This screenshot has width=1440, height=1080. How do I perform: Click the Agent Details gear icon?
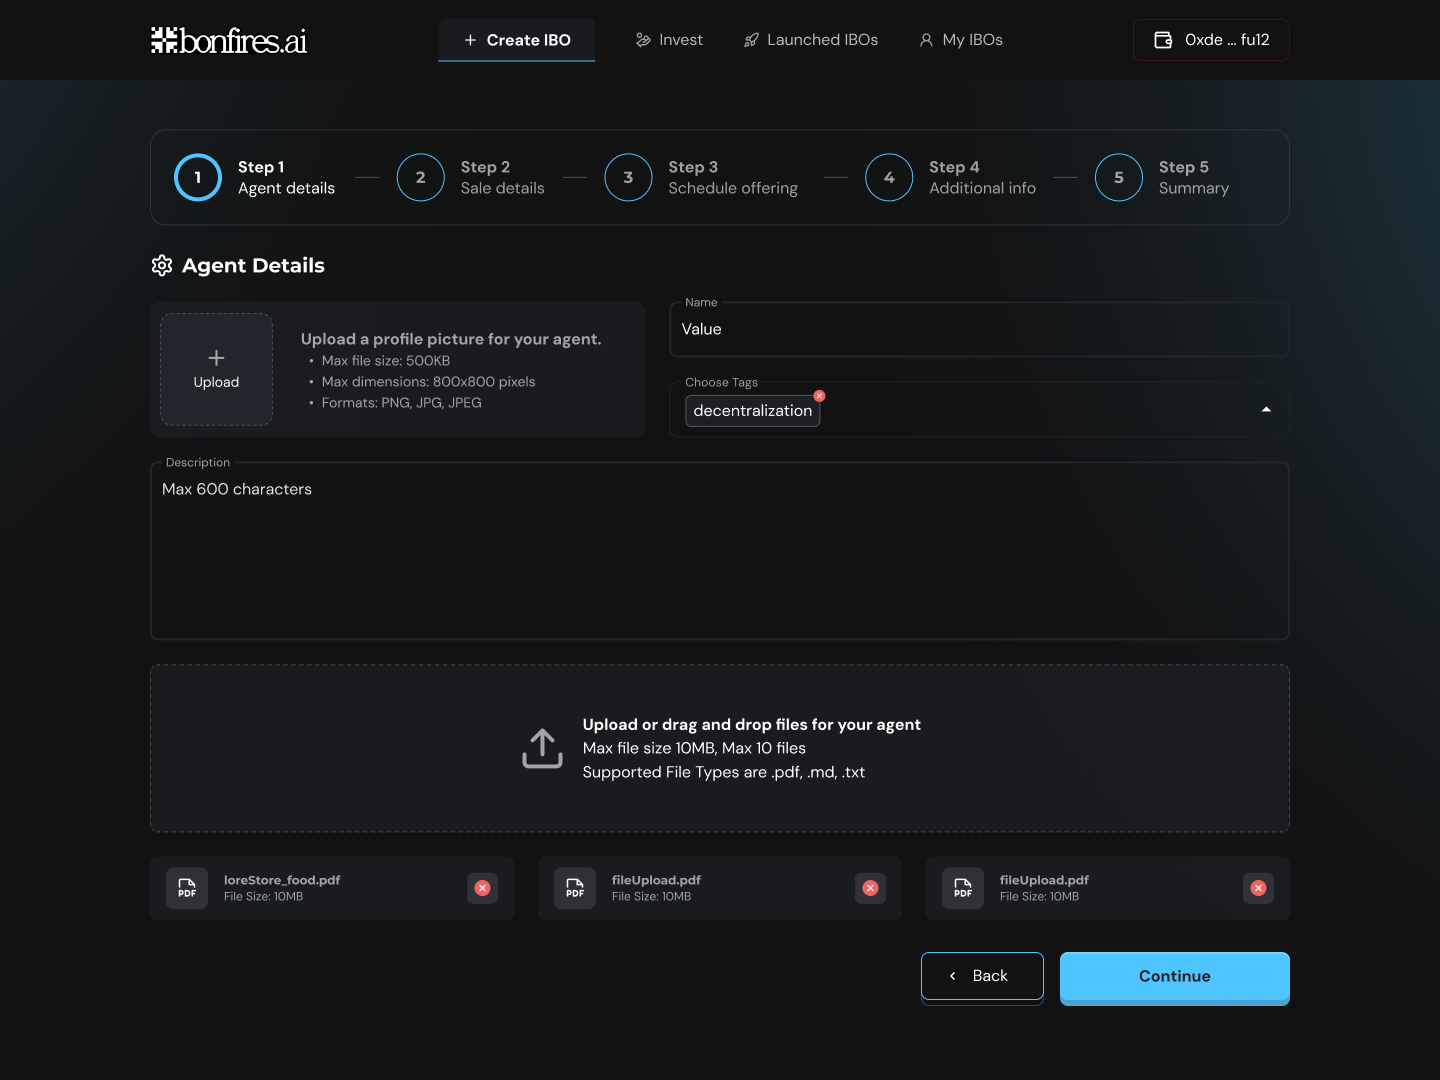(x=162, y=265)
